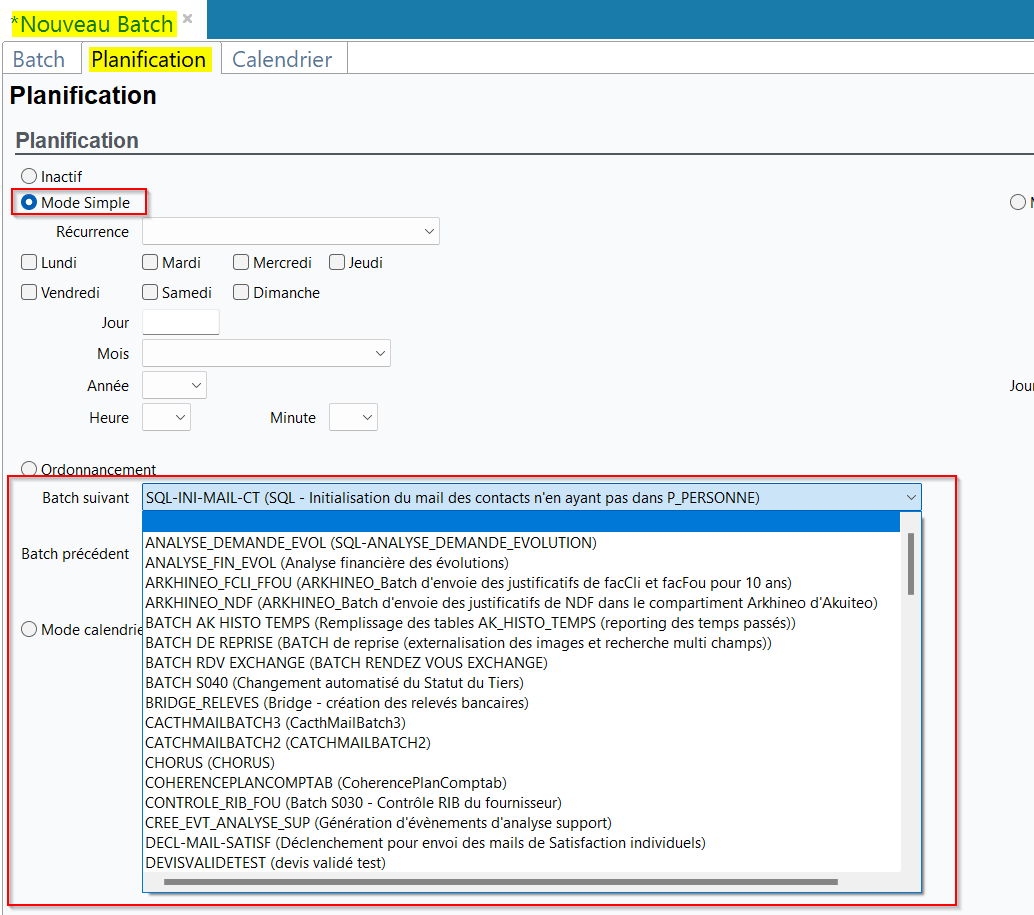Viewport: 1034px width, 915px height.
Task: Open the Mois dropdown list
Action: coord(380,354)
